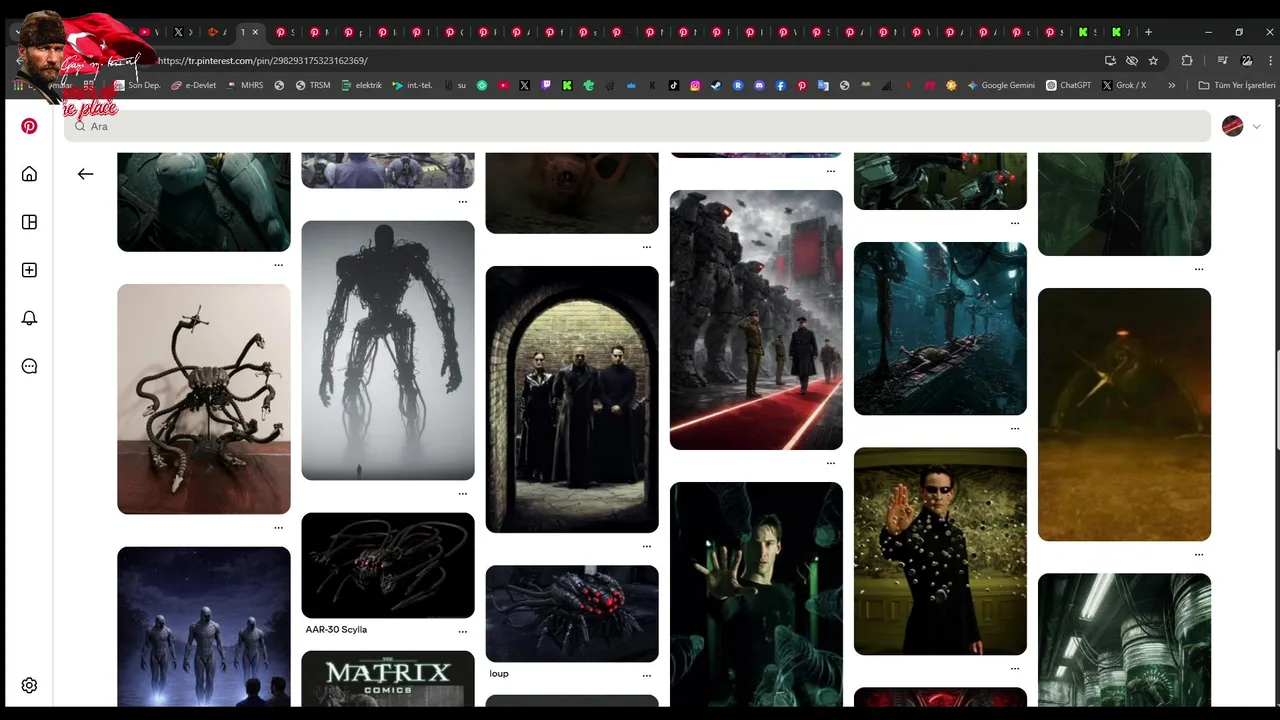Image resolution: width=1280 pixels, height=720 pixels.
Task: Go back with the left arrow
Action: coord(85,174)
